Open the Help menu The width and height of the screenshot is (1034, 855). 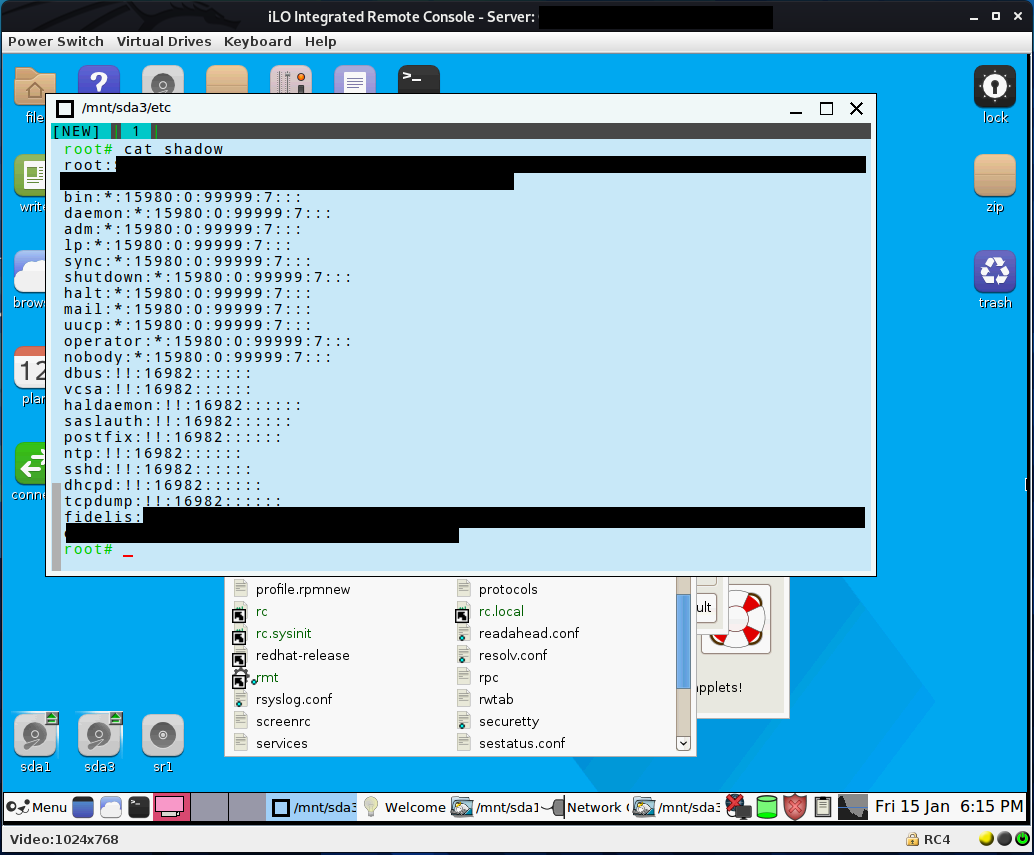pyautogui.click(x=320, y=42)
